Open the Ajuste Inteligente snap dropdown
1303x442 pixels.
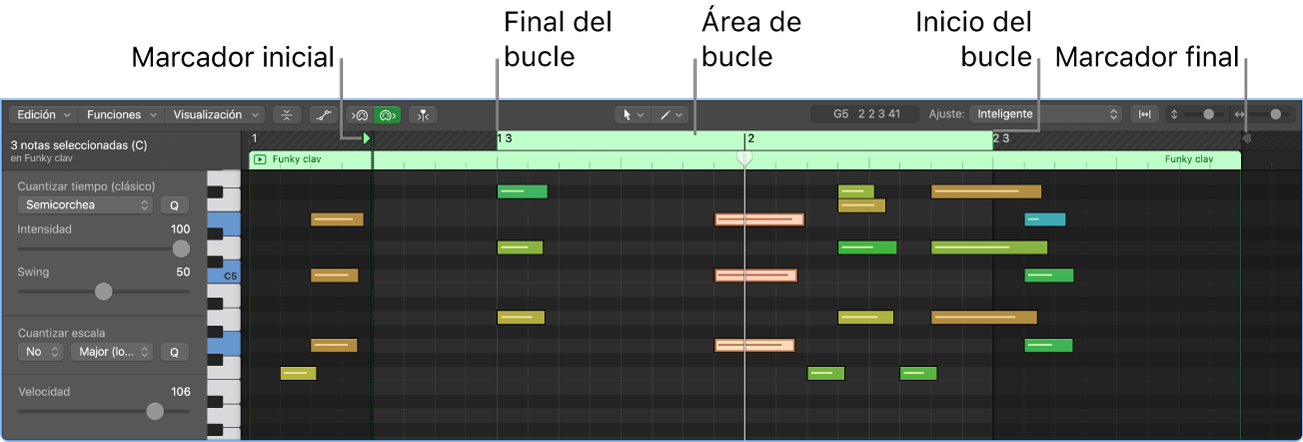click(1045, 115)
